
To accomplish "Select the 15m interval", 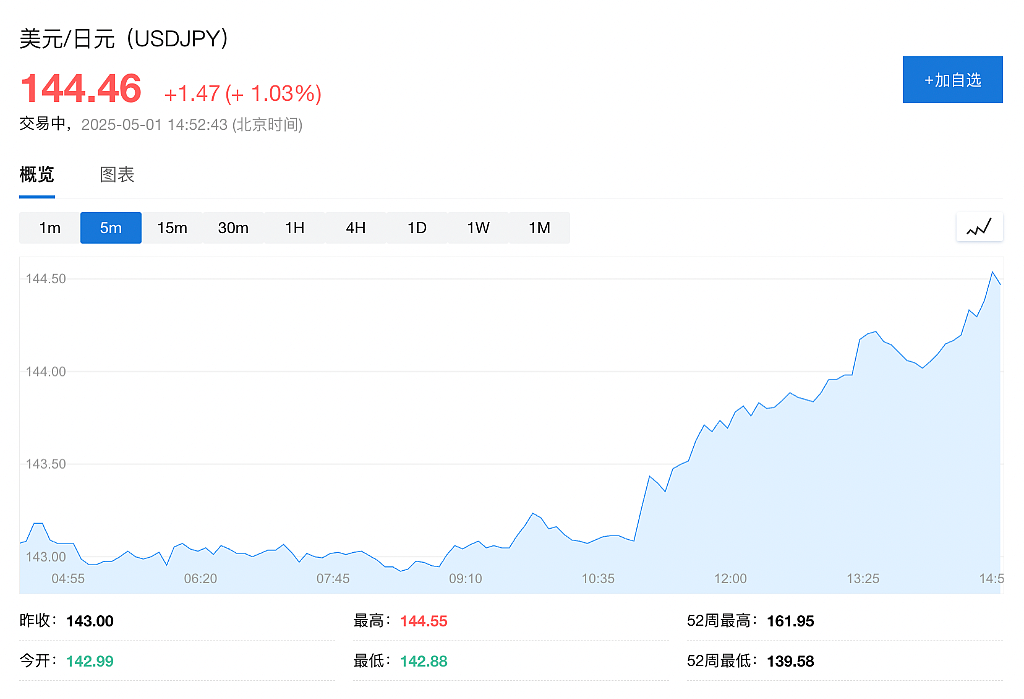I will pos(172,227).
